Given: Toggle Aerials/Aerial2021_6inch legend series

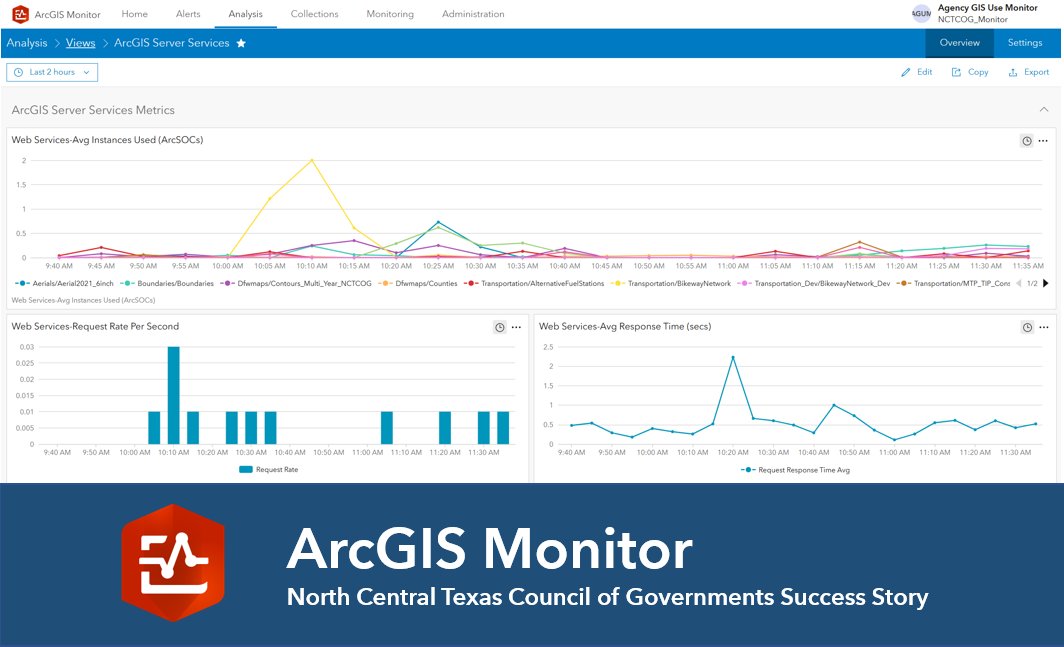Looking at the screenshot, I should pos(64,283).
